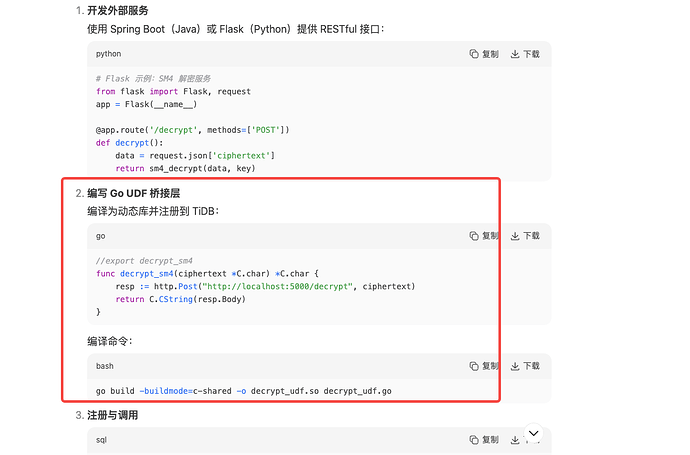This screenshot has width=690, height=455.
Task: Click the heading 注册与调用
Action: pyautogui.click(x=112, y=415)
